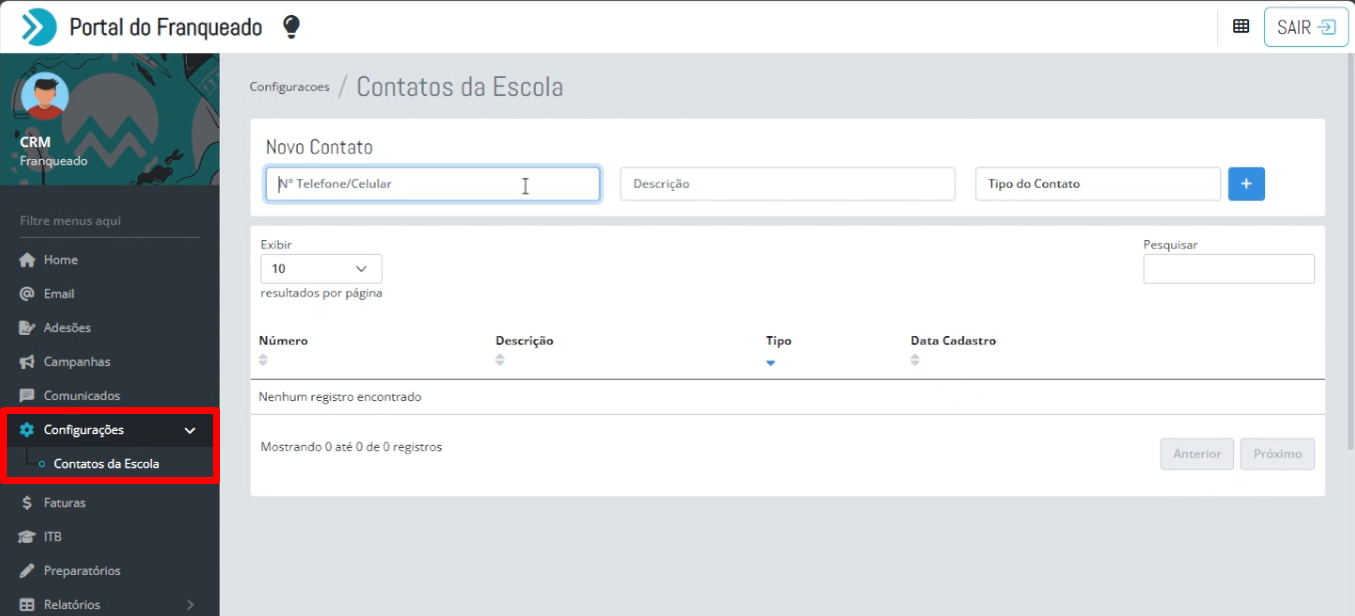Click the Preparatórios pencil icon

tap(27, 571)
